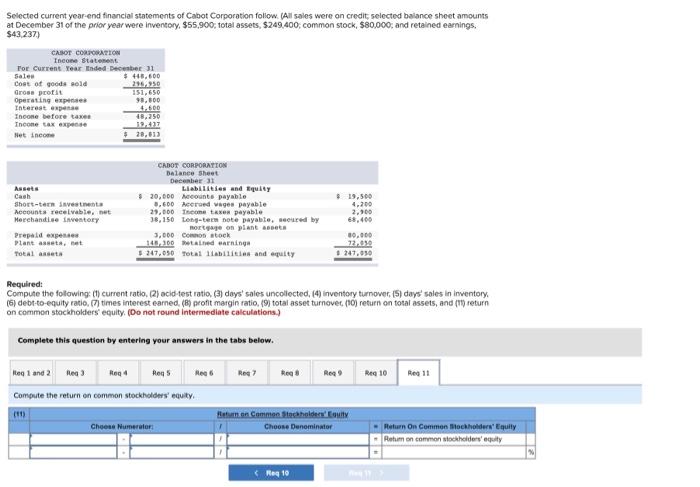Open the Req 9 tab
Viewport: 700px width, 487px height.
tap(333, 373)
